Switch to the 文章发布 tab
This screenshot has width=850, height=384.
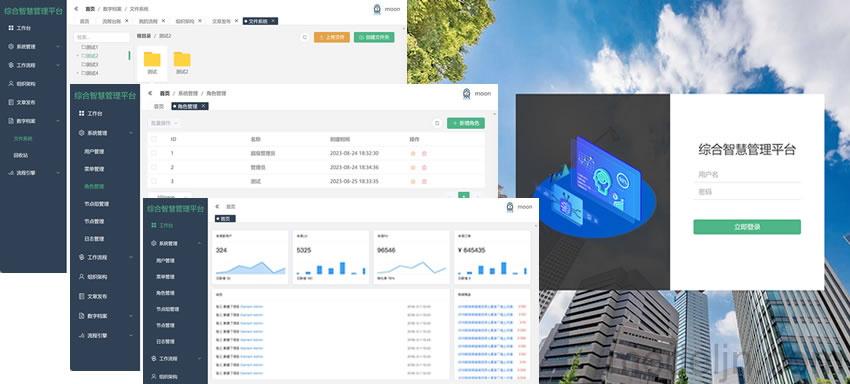(x=222, y=21)
